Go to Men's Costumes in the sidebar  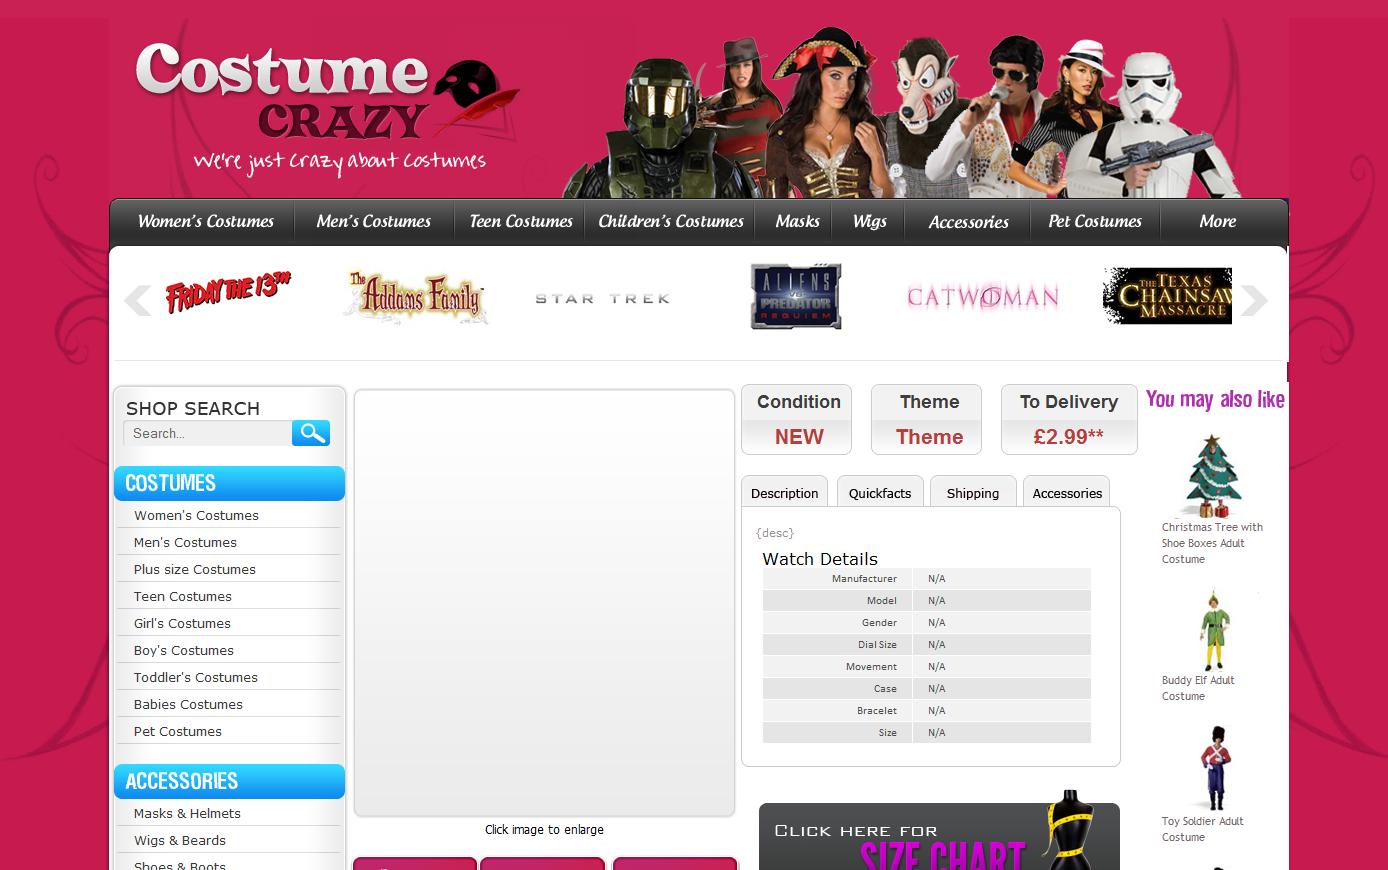tap(185, 542)
